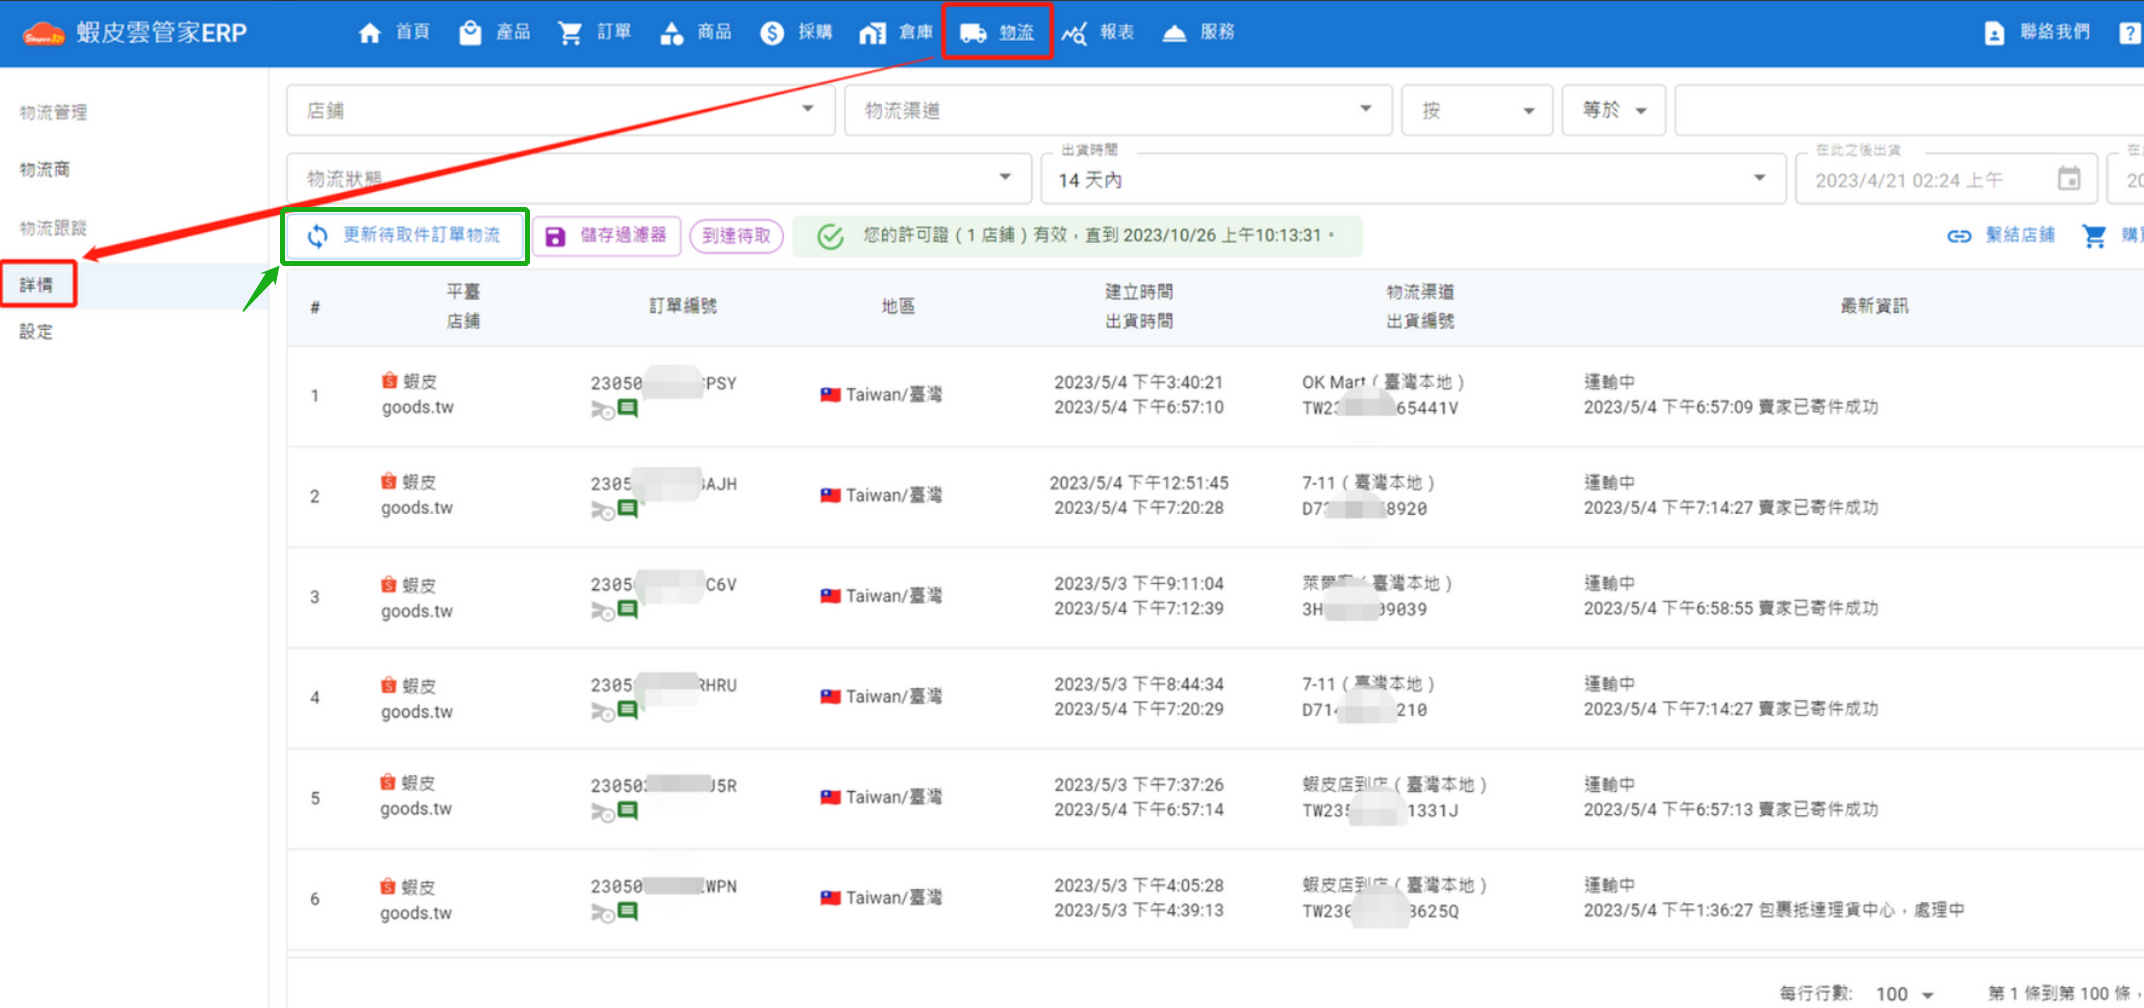Click the 包裹抵達理貨中心,處理中 status text
2144x1008 pixels.
point(1862,910)
